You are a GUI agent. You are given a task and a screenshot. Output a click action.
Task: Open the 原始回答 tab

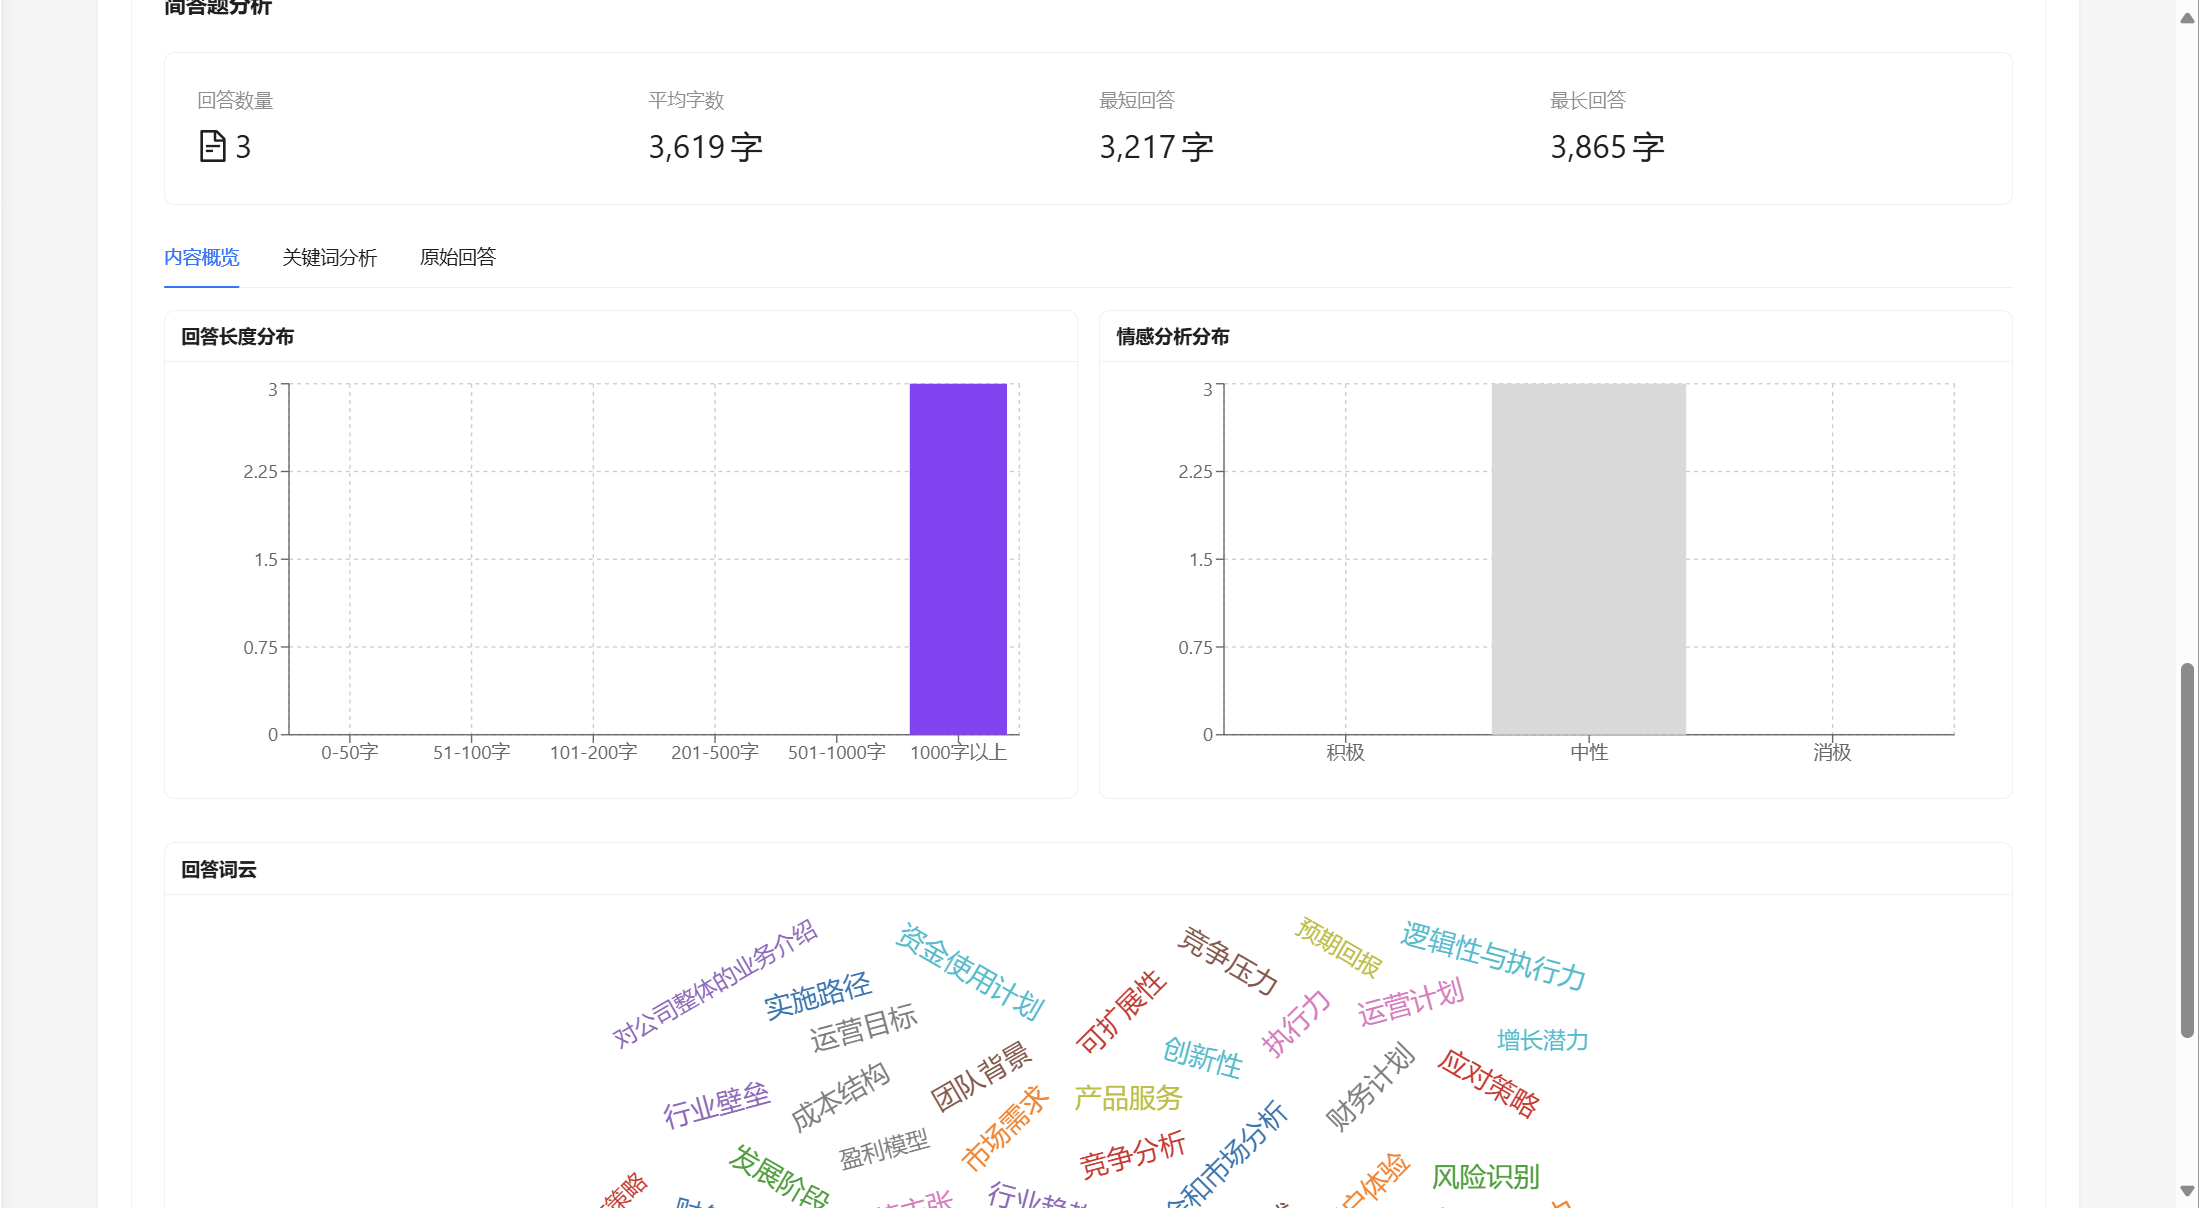click(457, 258)
